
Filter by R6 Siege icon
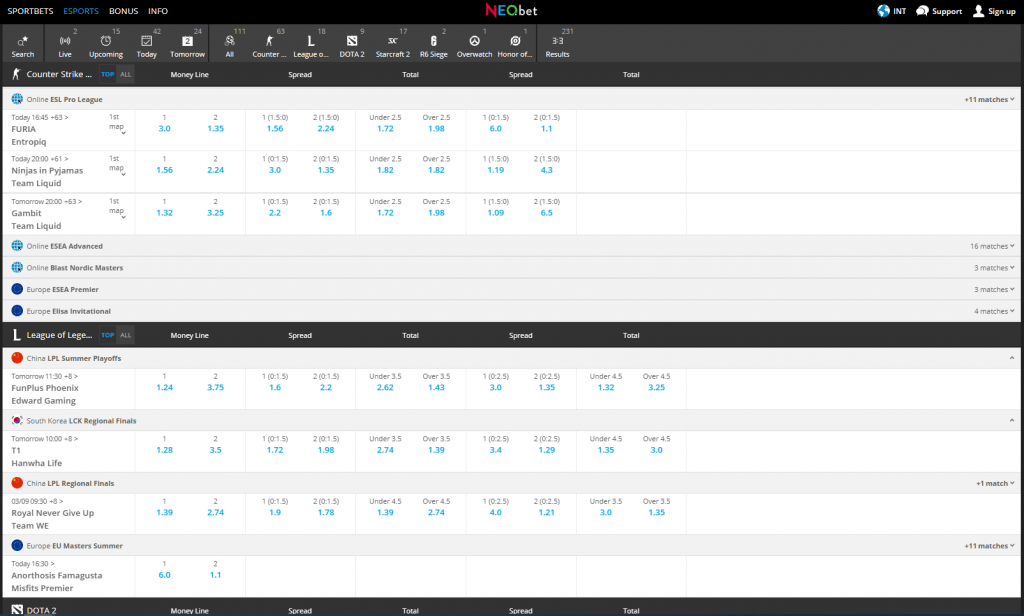click(x=434, y=41)
